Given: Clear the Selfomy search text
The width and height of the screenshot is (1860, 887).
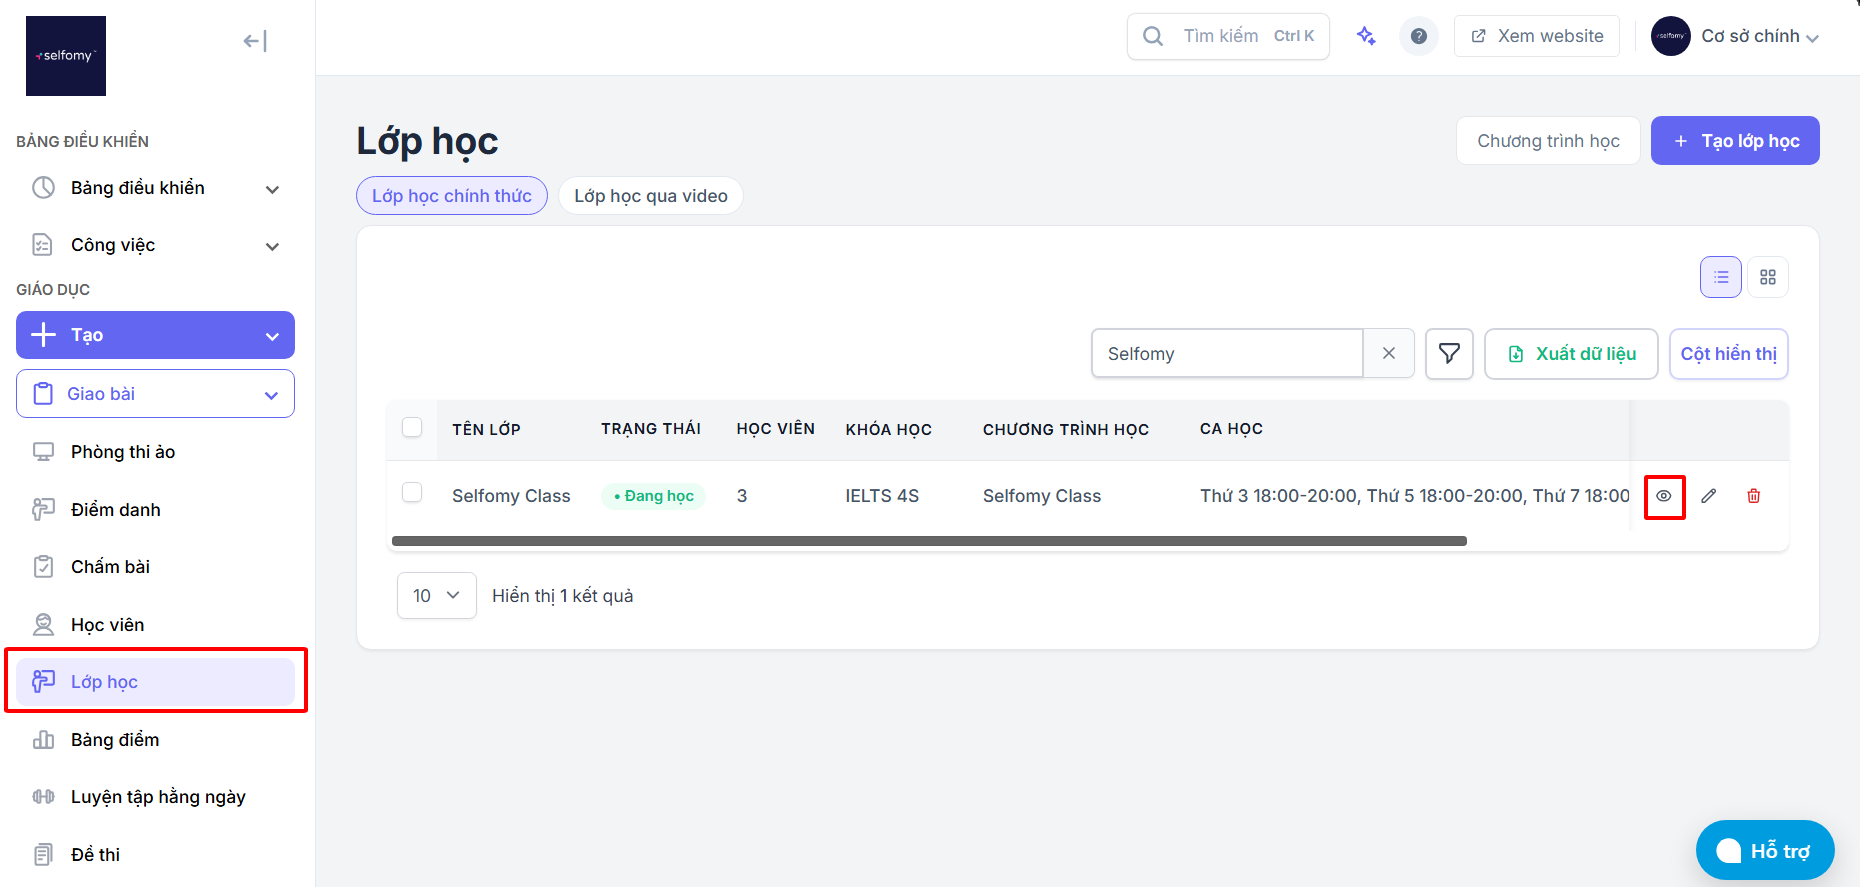Looking at the screenshot, I should click(x=1389, y=353).
